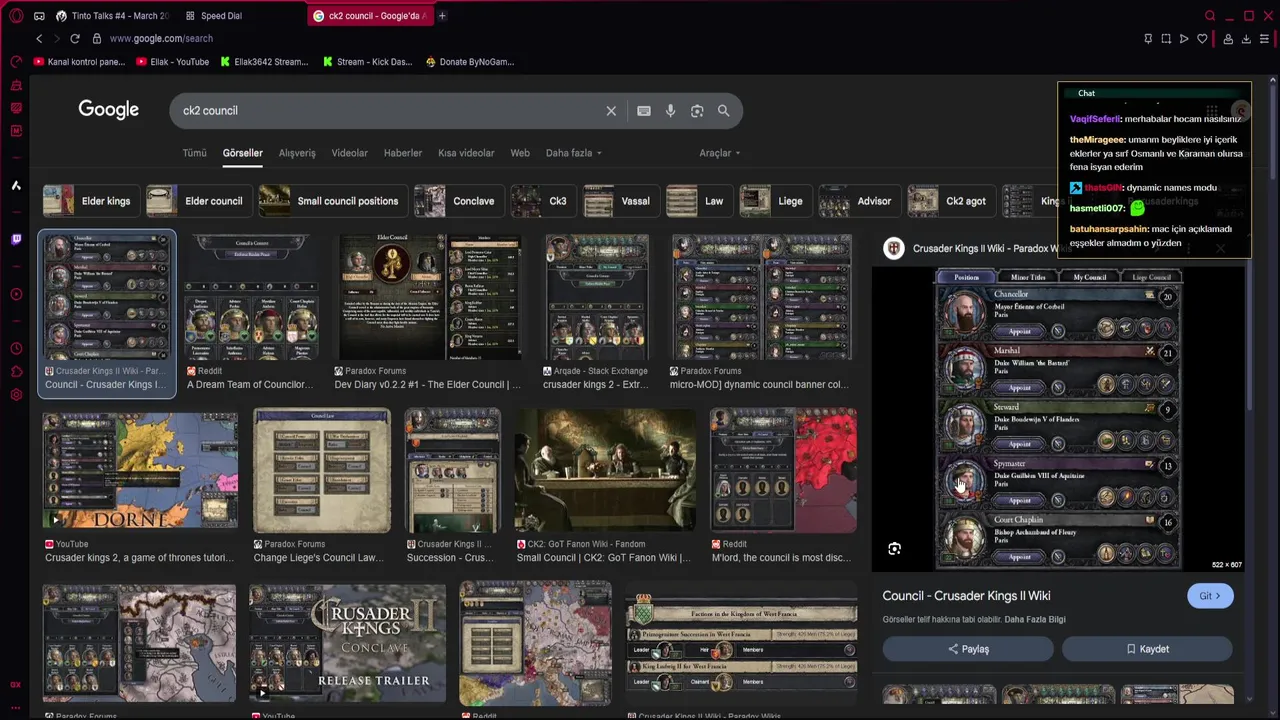Open a new tab with the plus button
The image size is (1280, 720).
[442, 16]
